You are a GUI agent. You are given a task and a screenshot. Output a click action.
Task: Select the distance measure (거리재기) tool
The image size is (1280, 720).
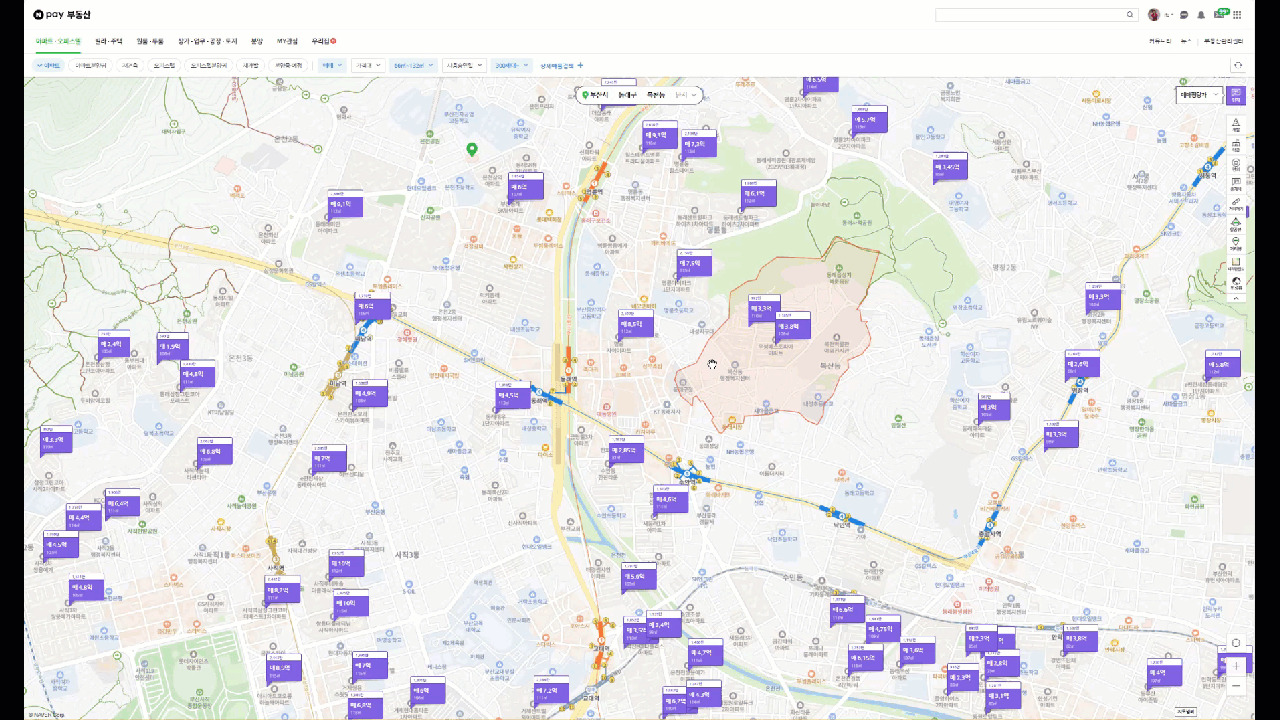coord(1236,204)
